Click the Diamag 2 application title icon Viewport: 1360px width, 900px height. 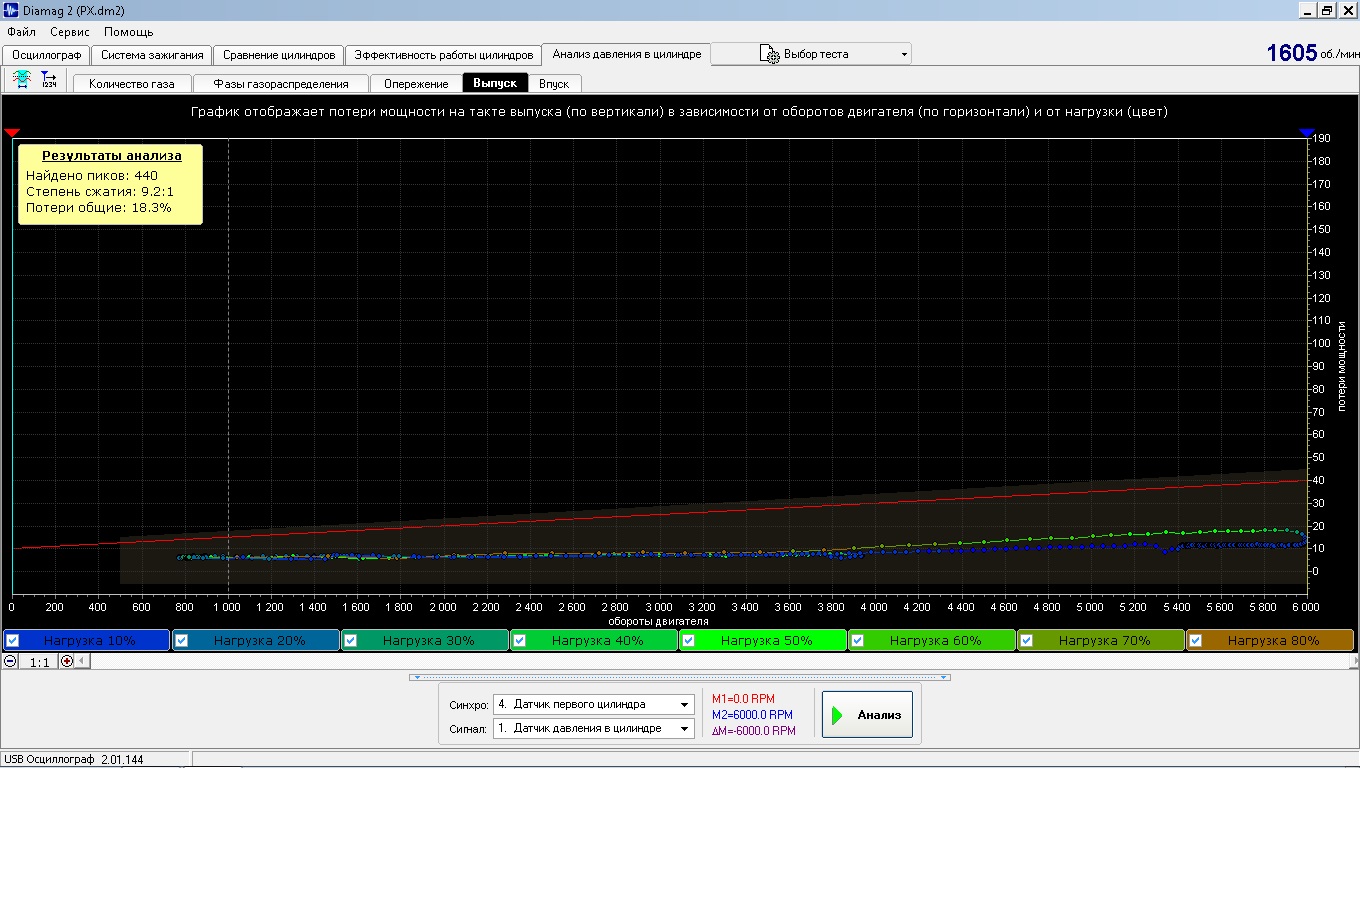11,10
